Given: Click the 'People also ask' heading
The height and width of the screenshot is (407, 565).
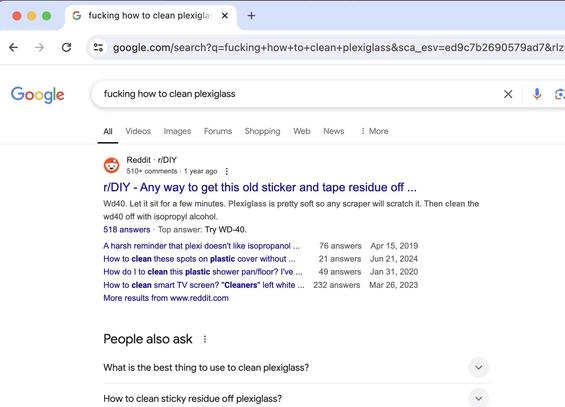Looking at the screenshot, I should tap(148, 339).
